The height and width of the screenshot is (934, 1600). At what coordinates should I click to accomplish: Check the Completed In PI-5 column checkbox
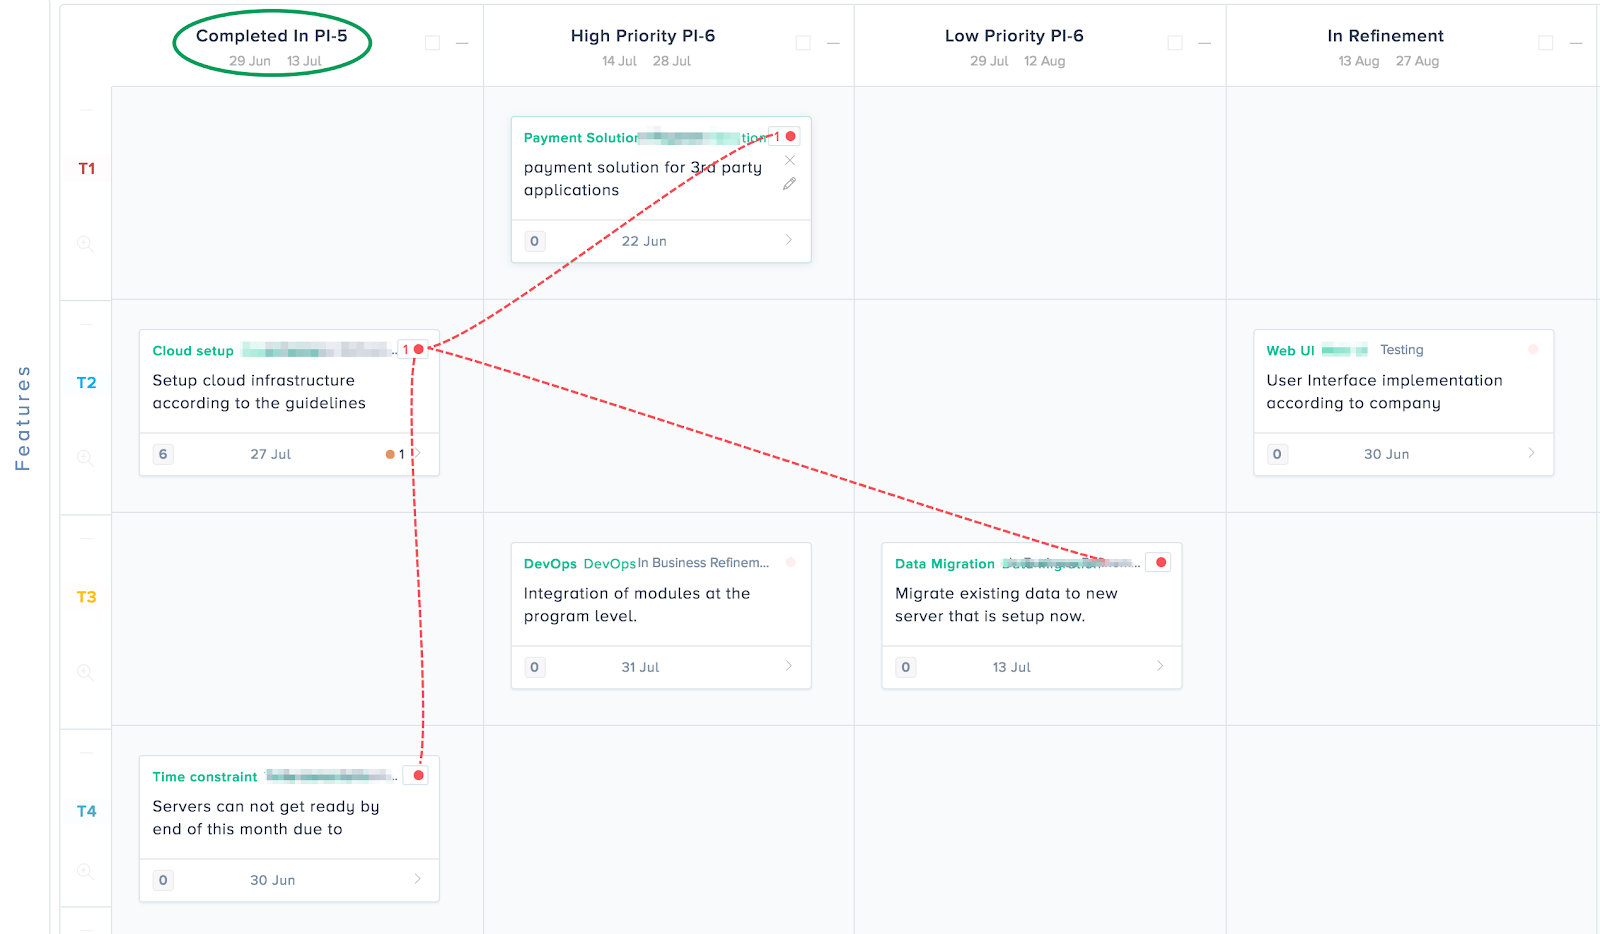tap(432, 42)
